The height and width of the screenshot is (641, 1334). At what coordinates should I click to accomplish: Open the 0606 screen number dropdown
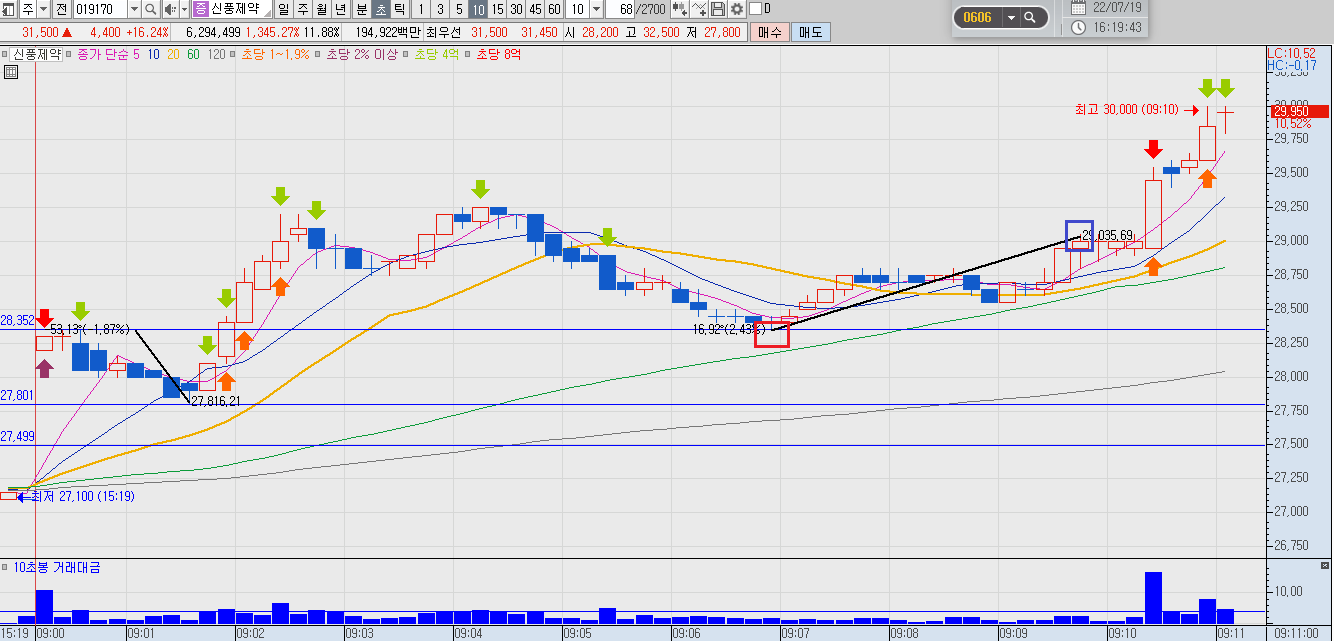[x=1010, y=17]
